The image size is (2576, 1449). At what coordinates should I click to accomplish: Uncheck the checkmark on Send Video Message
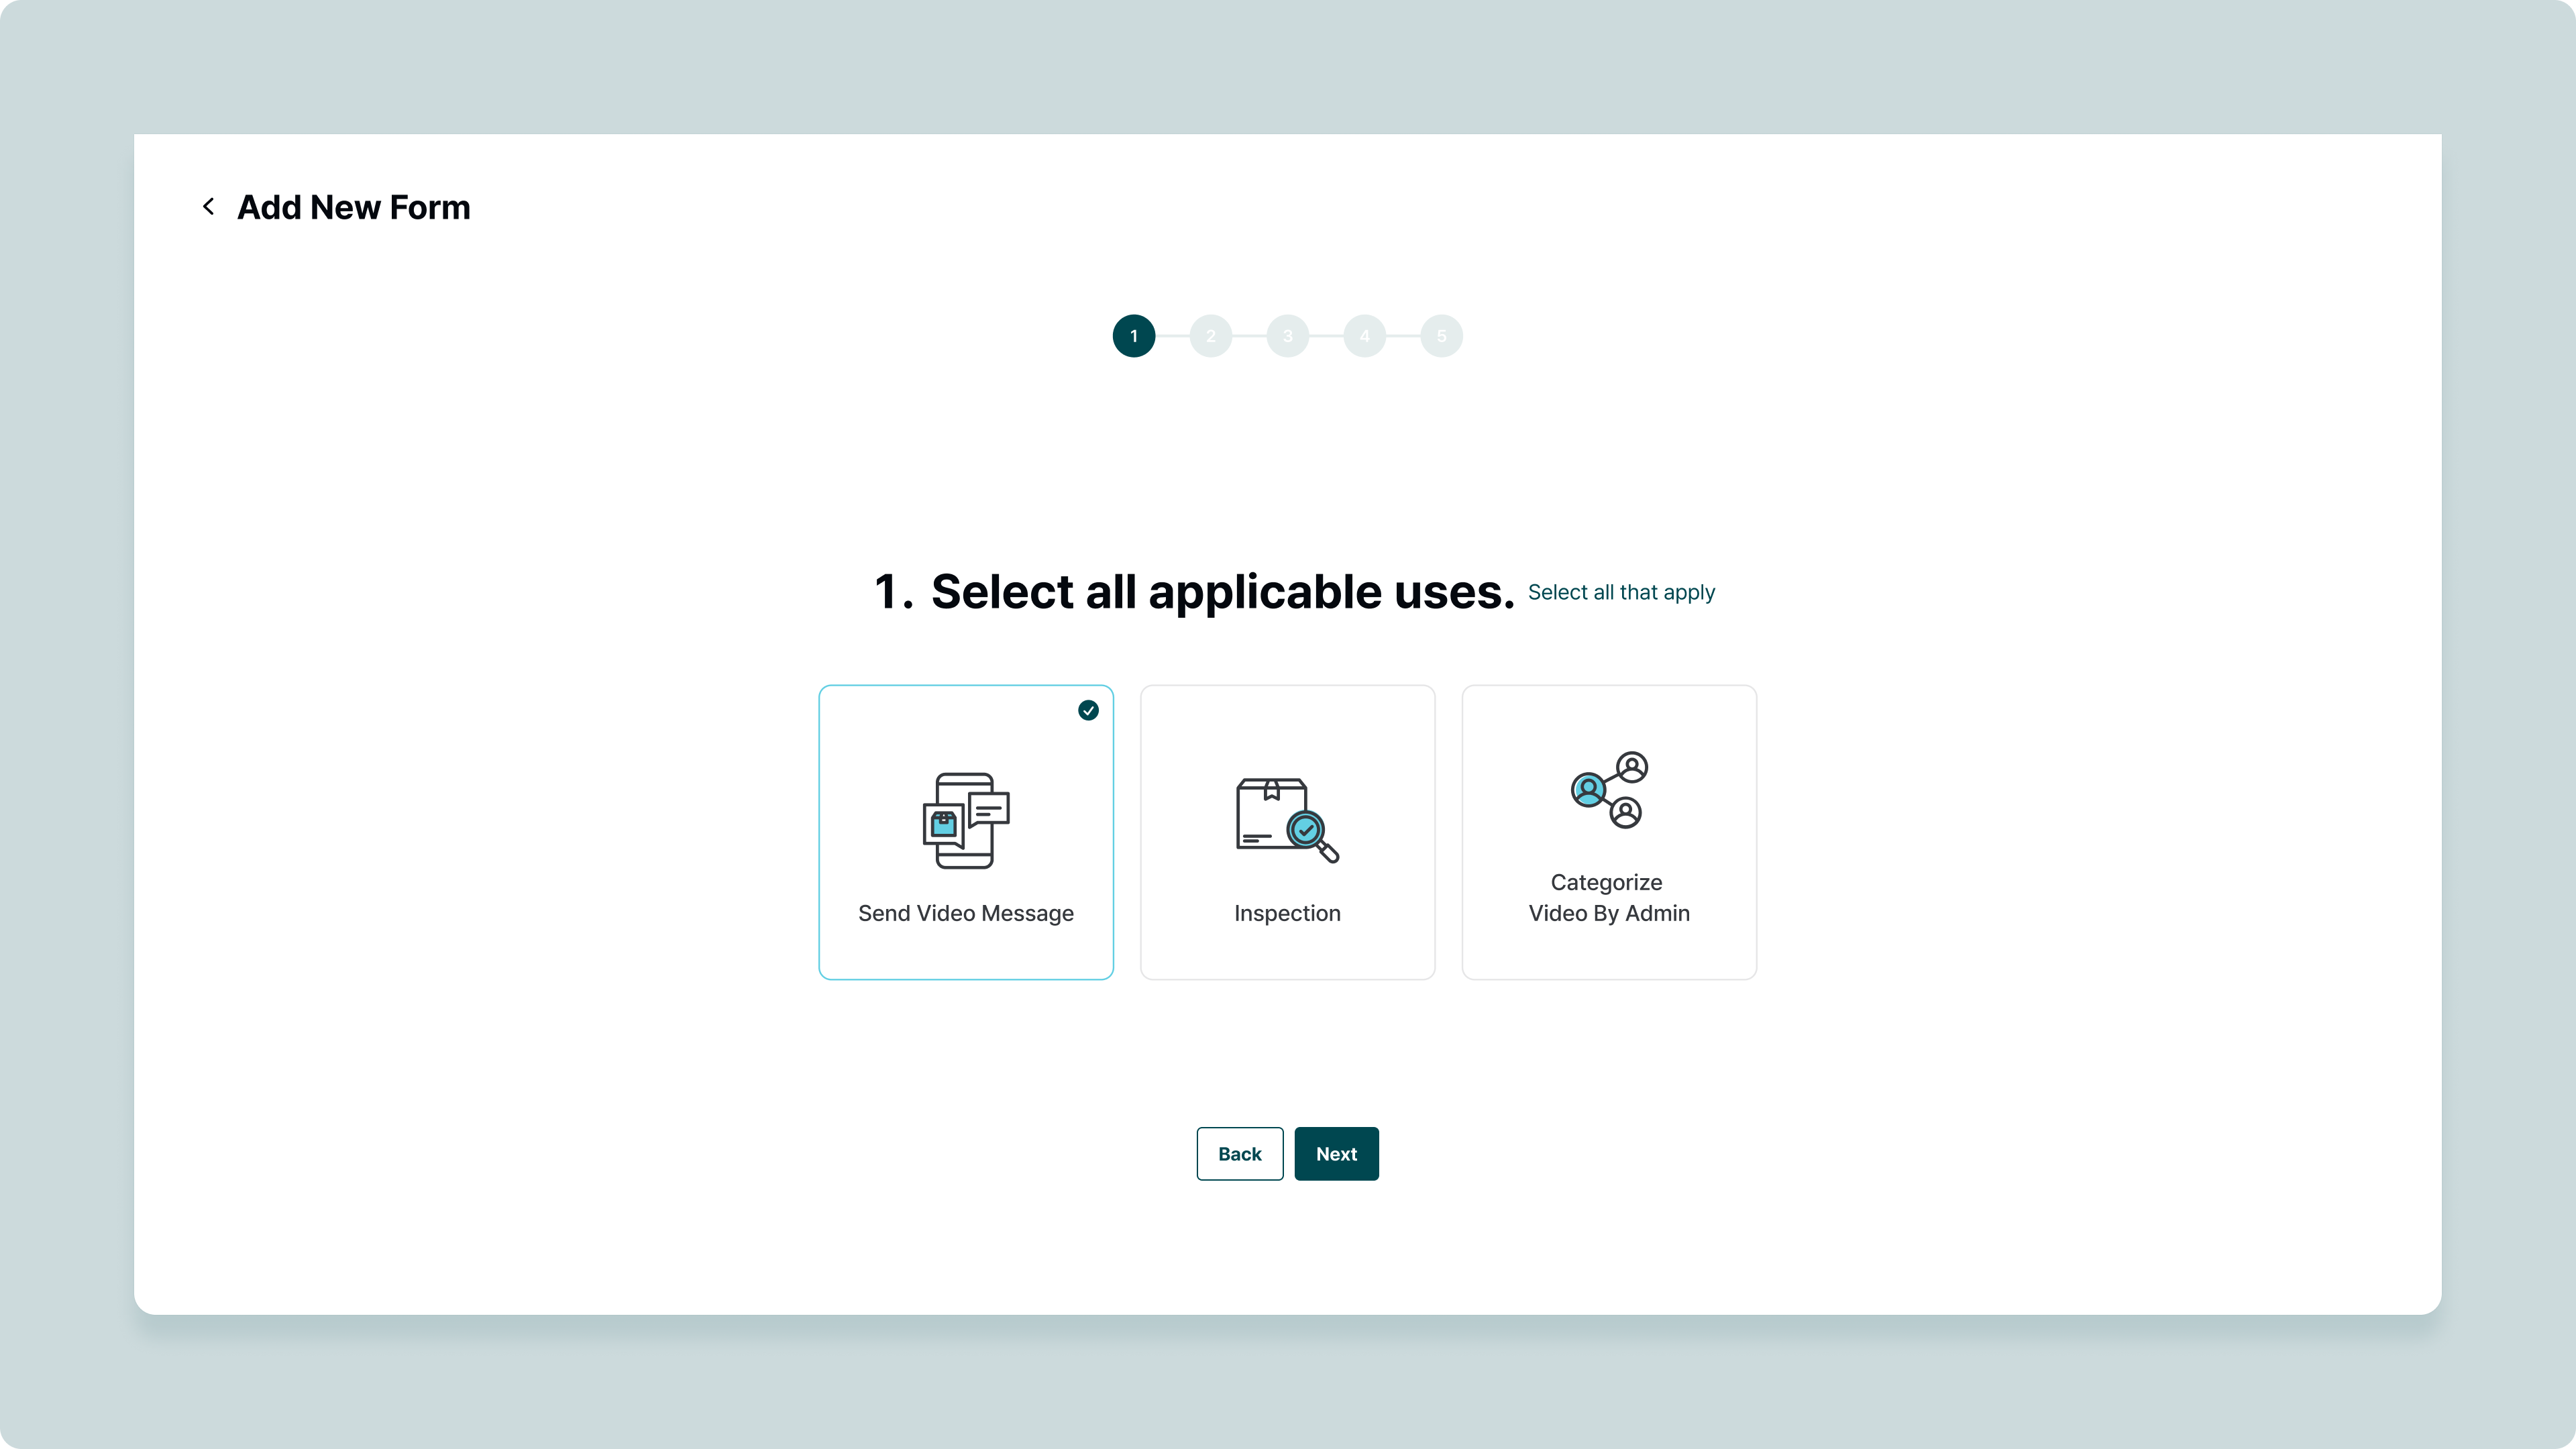[1088, 710]
